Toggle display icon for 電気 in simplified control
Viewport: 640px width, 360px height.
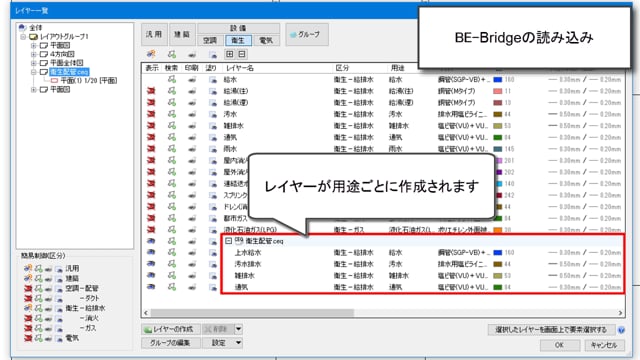point(28,338)
